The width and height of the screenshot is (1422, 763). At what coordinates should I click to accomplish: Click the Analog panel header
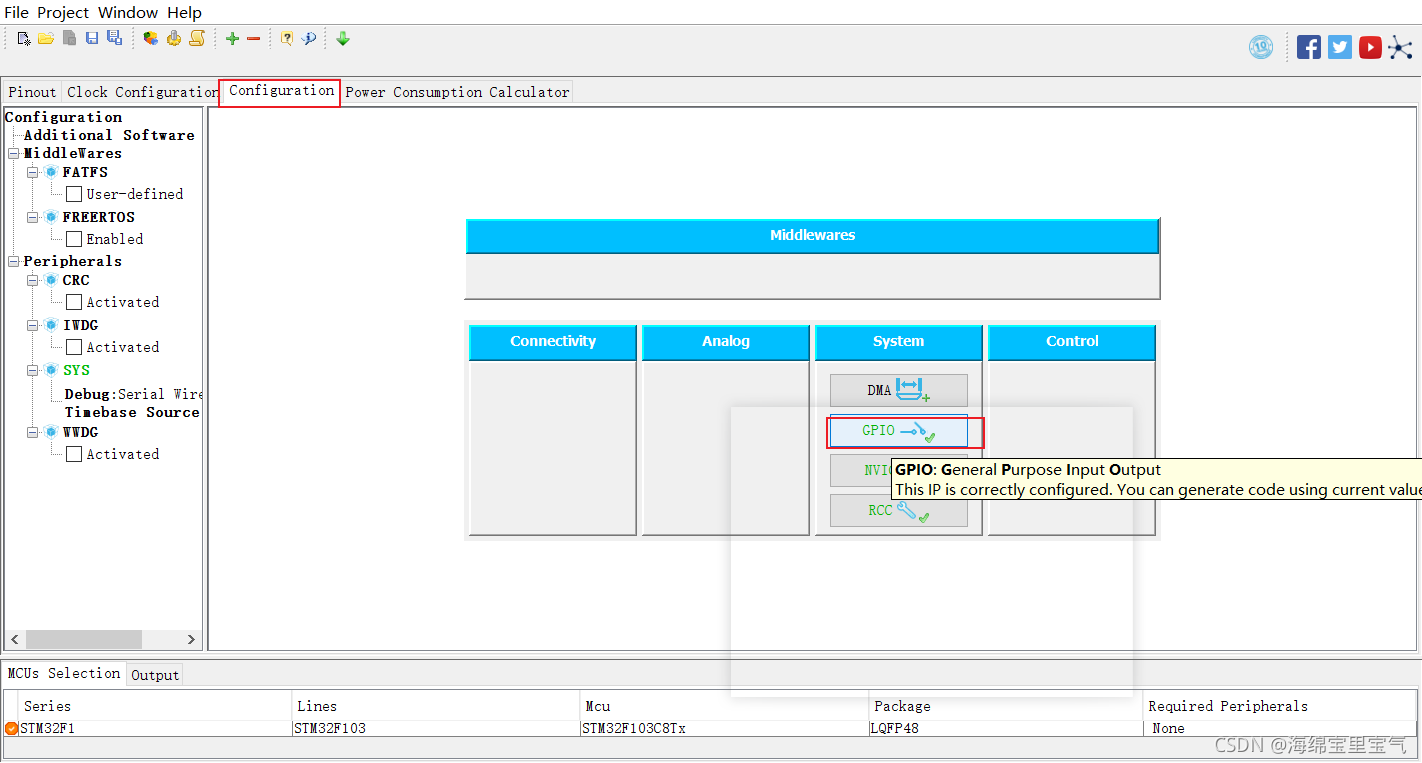726,342
